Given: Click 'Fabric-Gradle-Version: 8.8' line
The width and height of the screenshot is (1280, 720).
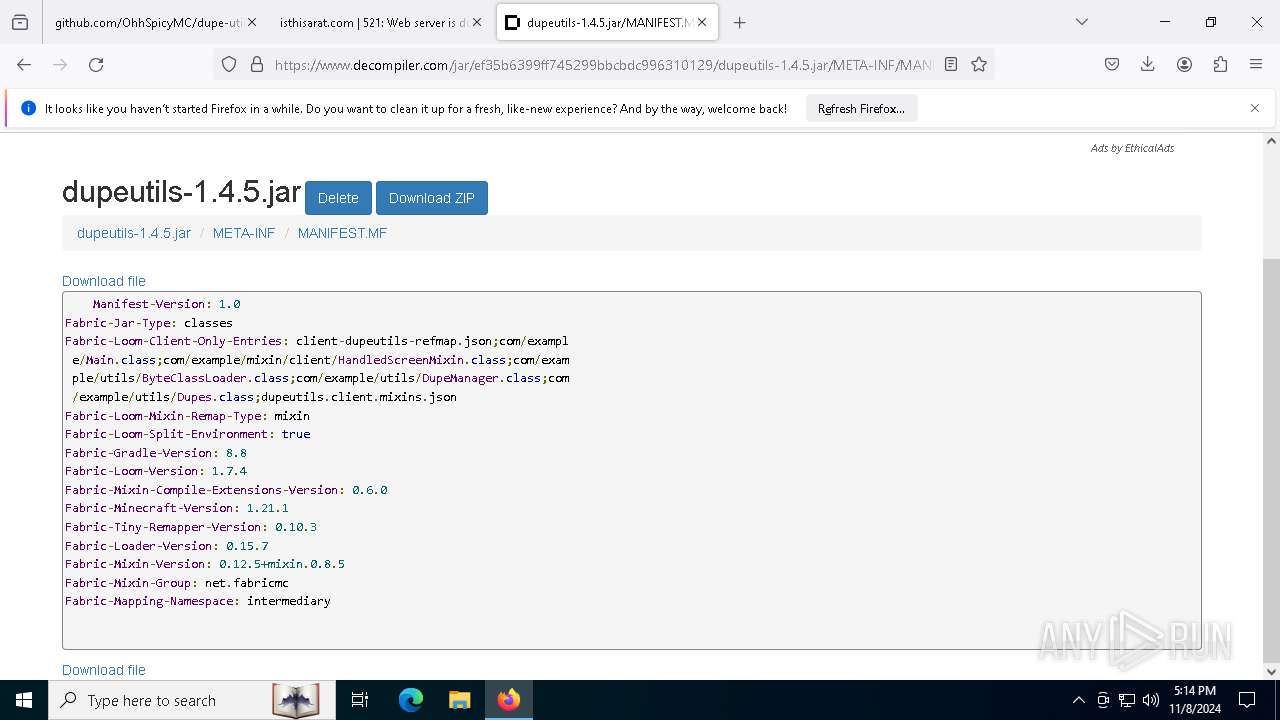Looking at the screenshot, I should coord(156,453).
